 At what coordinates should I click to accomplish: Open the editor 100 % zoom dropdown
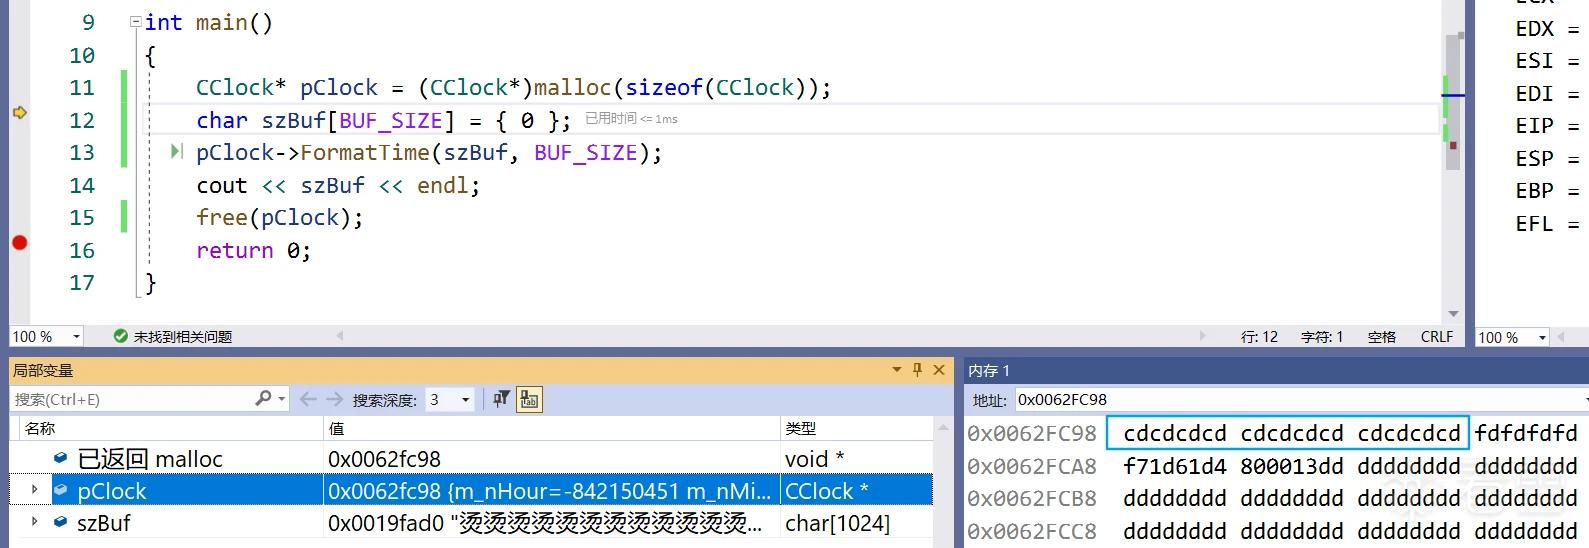46,337
